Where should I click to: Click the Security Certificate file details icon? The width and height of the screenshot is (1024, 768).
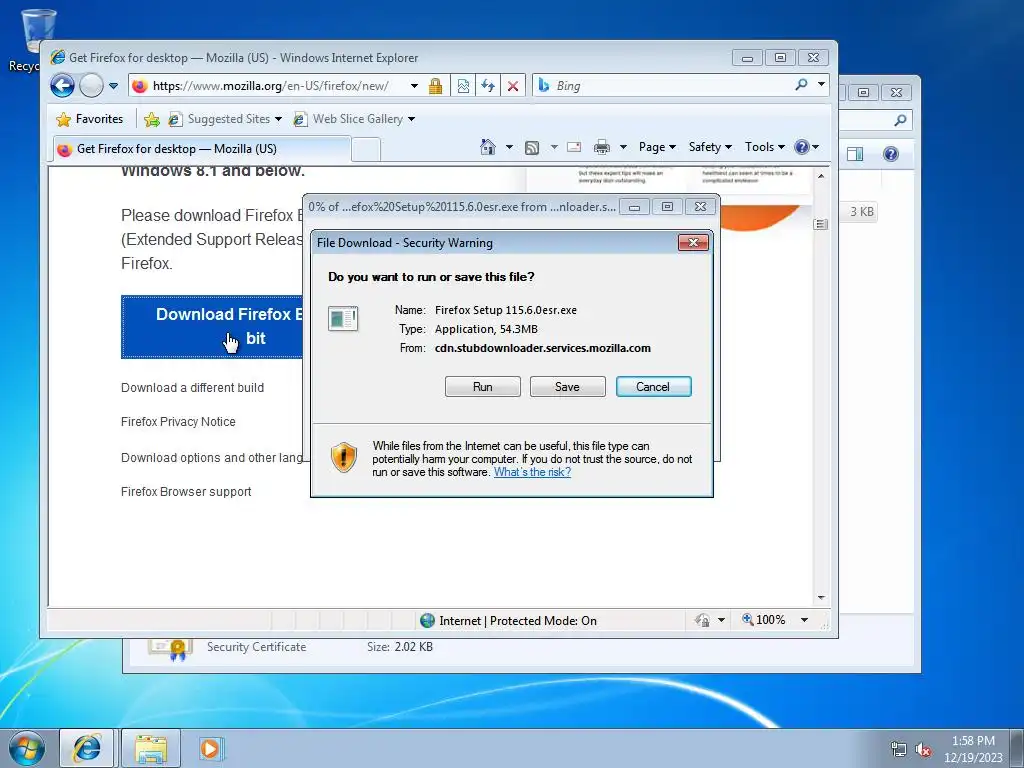pos(170,648)
